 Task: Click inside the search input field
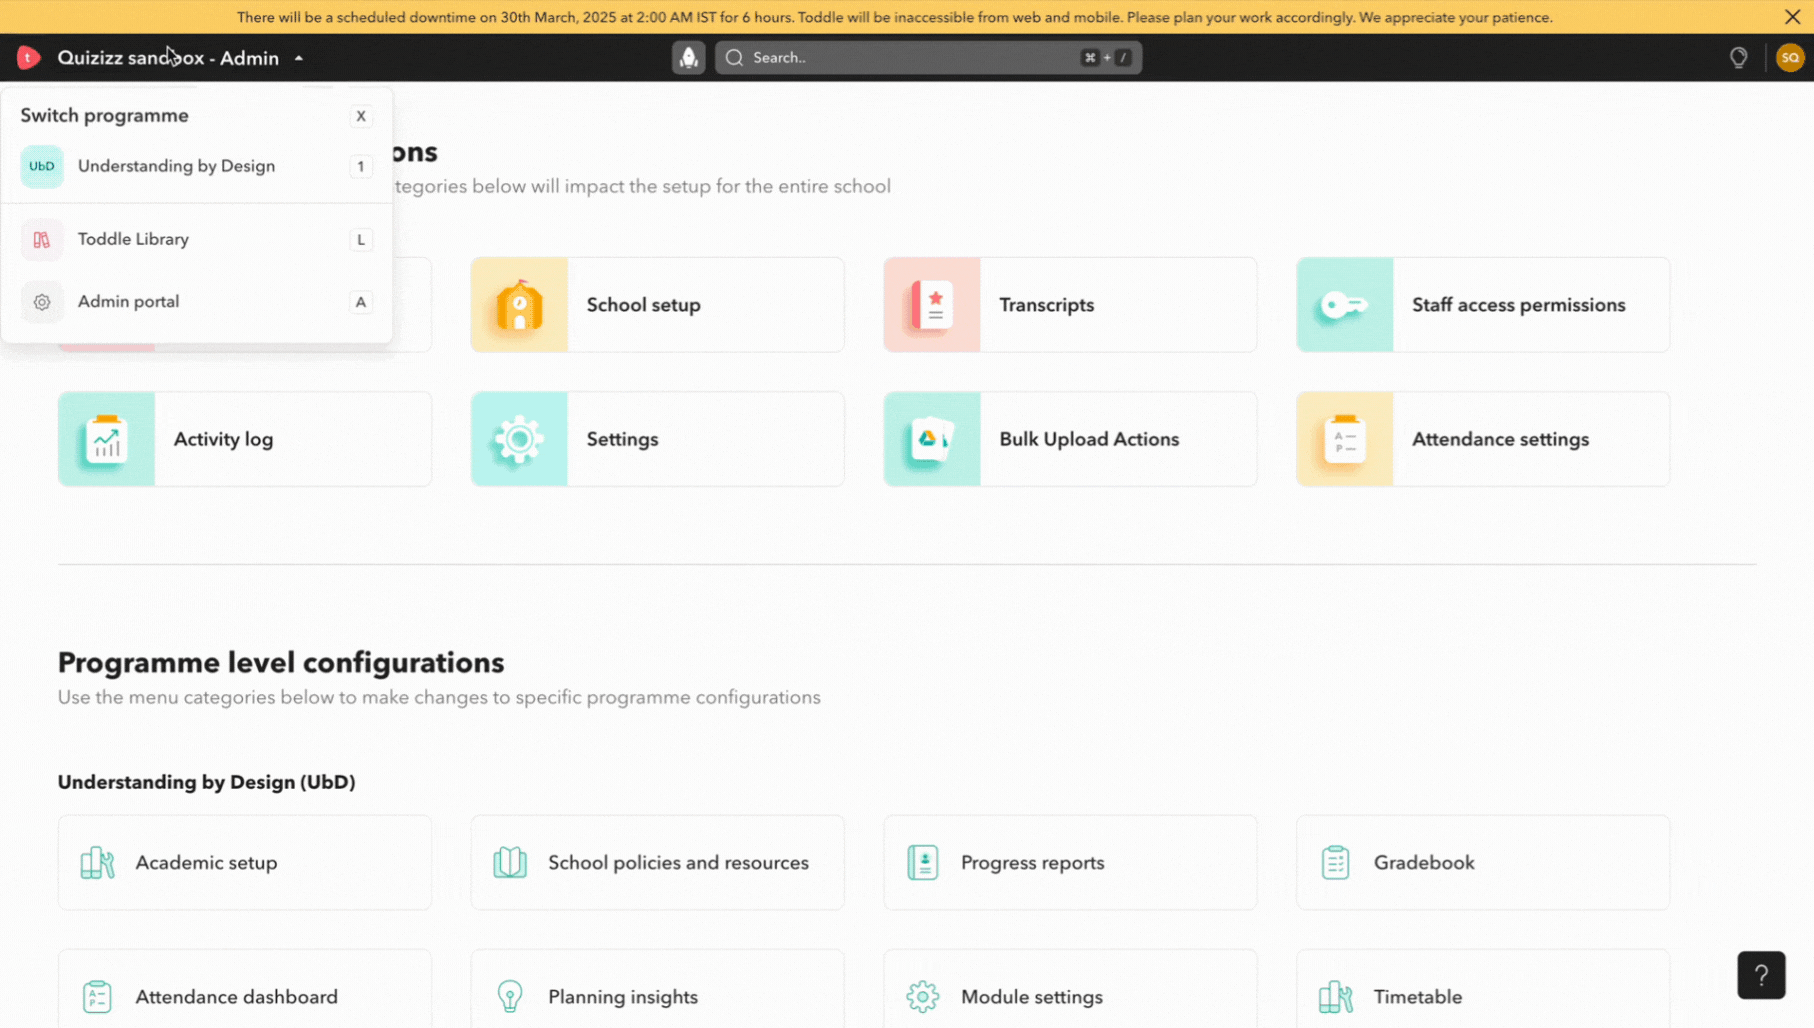pos(900,57)
